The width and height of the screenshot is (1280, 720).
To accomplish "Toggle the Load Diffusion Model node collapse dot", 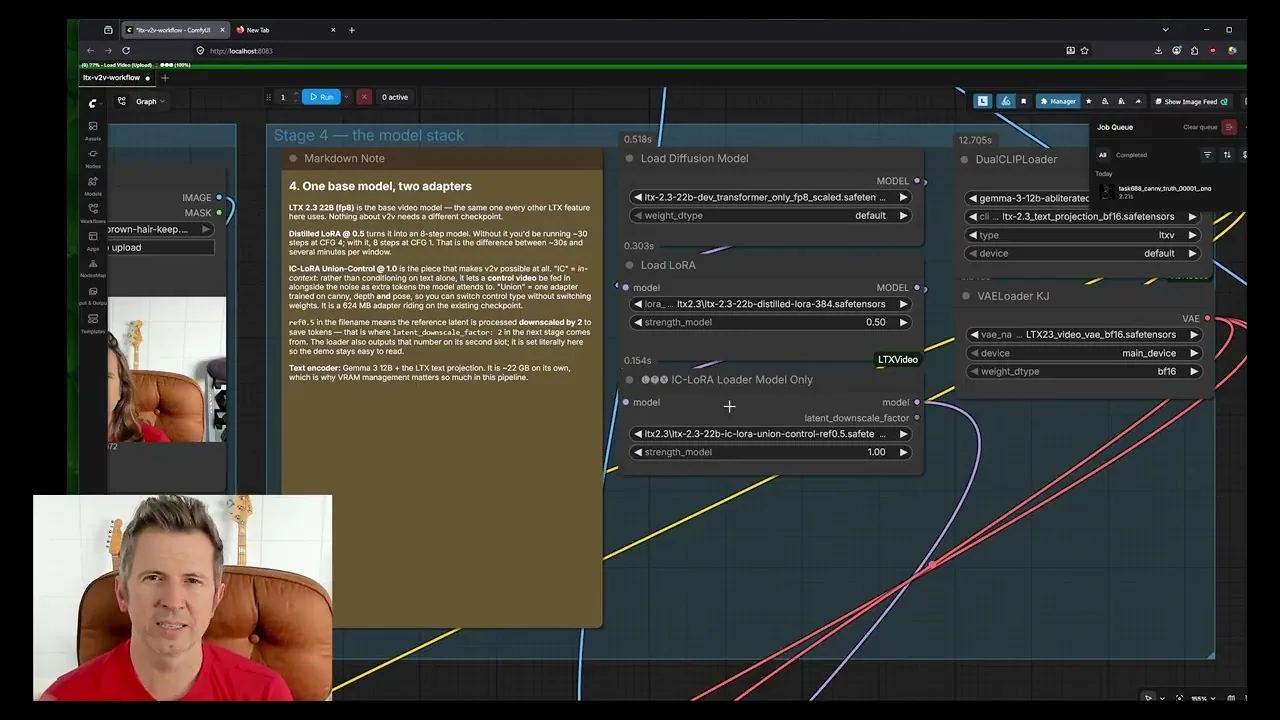I will [630, 158].
